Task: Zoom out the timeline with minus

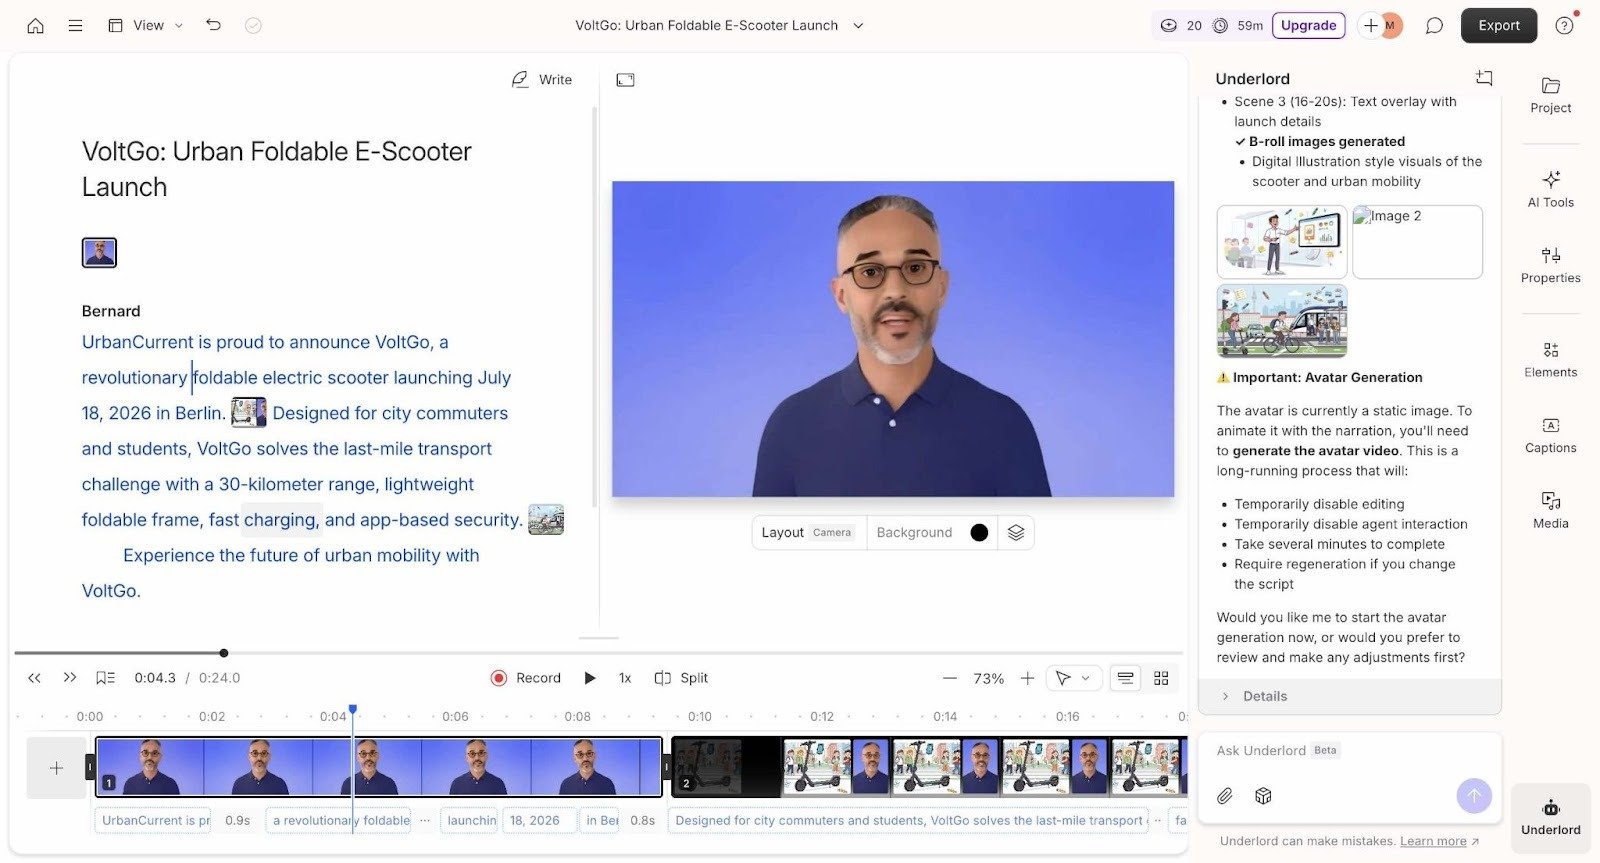Action: pyautogui.click(x=949, y=678)
